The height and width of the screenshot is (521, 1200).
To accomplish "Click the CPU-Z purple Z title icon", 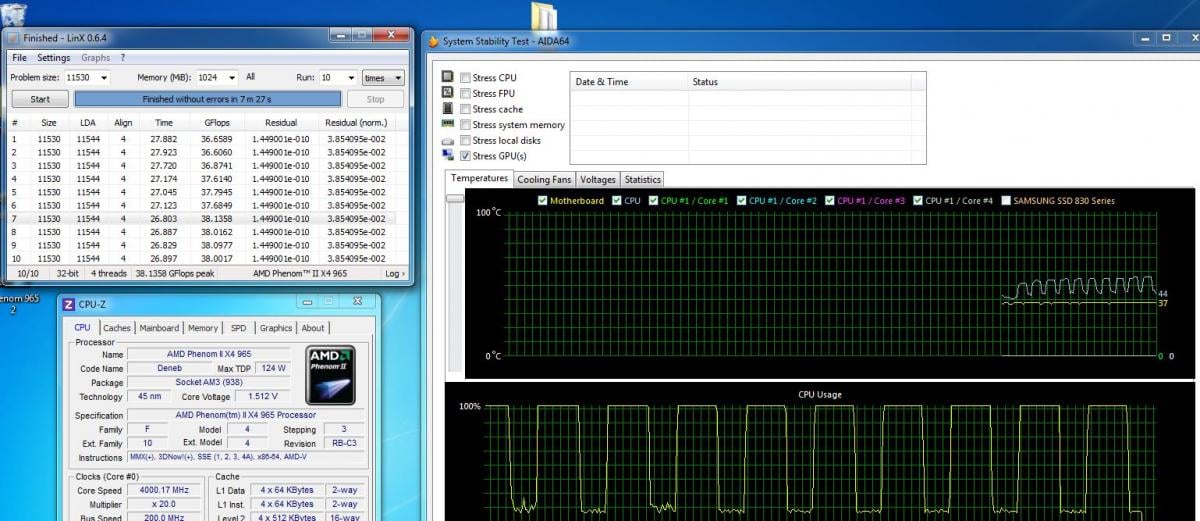I will tap(68, 303).
